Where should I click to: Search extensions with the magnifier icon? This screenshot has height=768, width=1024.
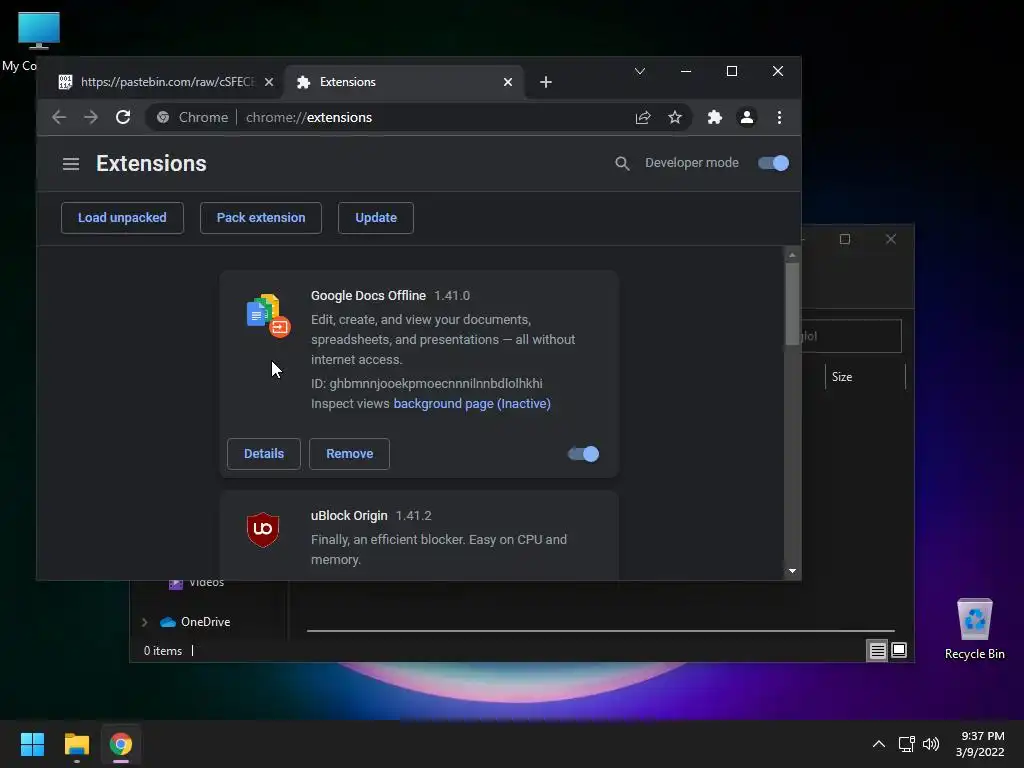point(622,163)
